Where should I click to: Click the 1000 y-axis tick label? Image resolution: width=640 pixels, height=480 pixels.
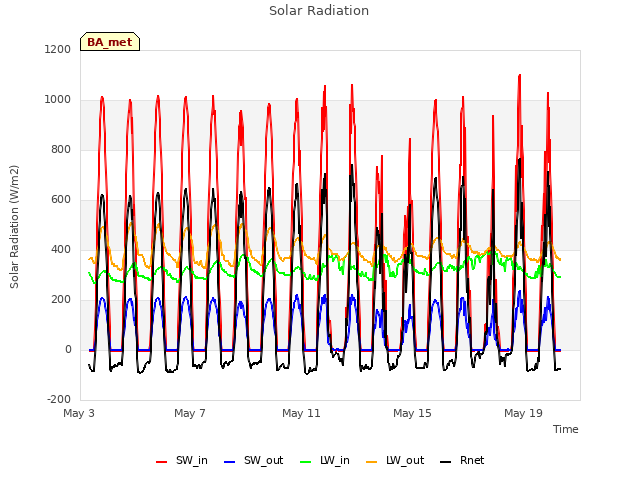[58, 100]
